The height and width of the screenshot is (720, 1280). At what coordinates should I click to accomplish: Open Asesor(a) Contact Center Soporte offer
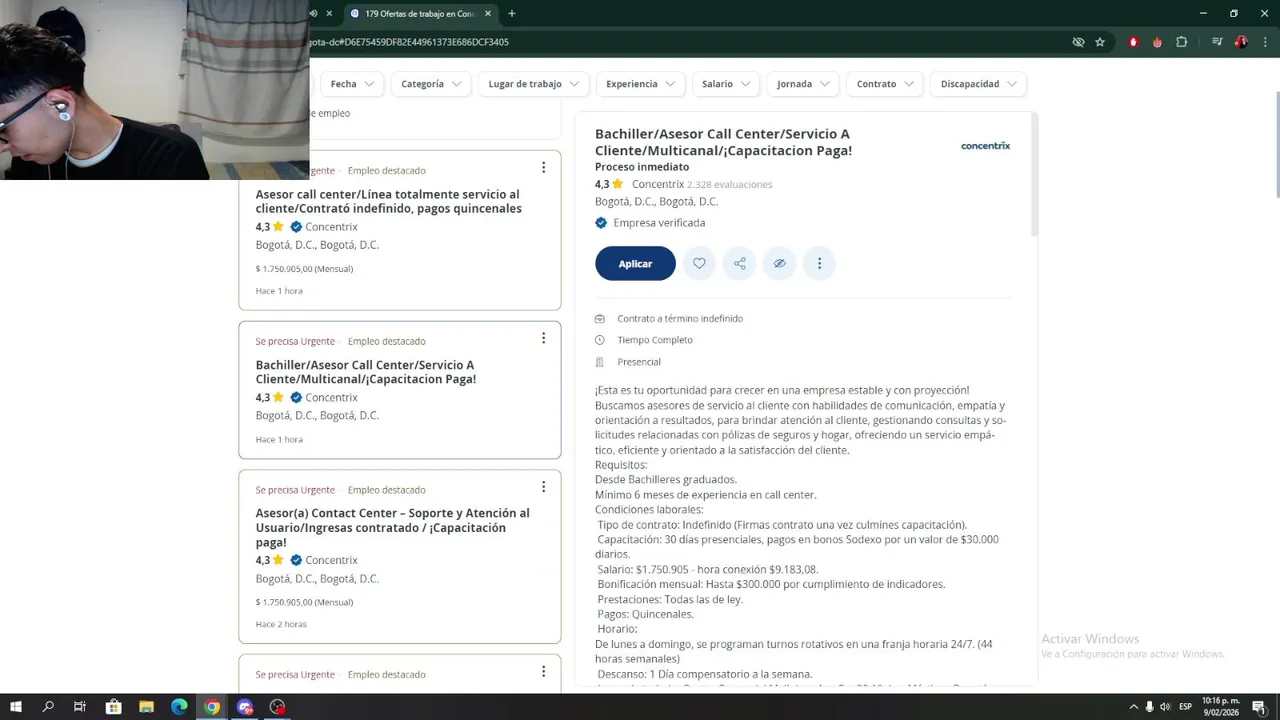392,527
